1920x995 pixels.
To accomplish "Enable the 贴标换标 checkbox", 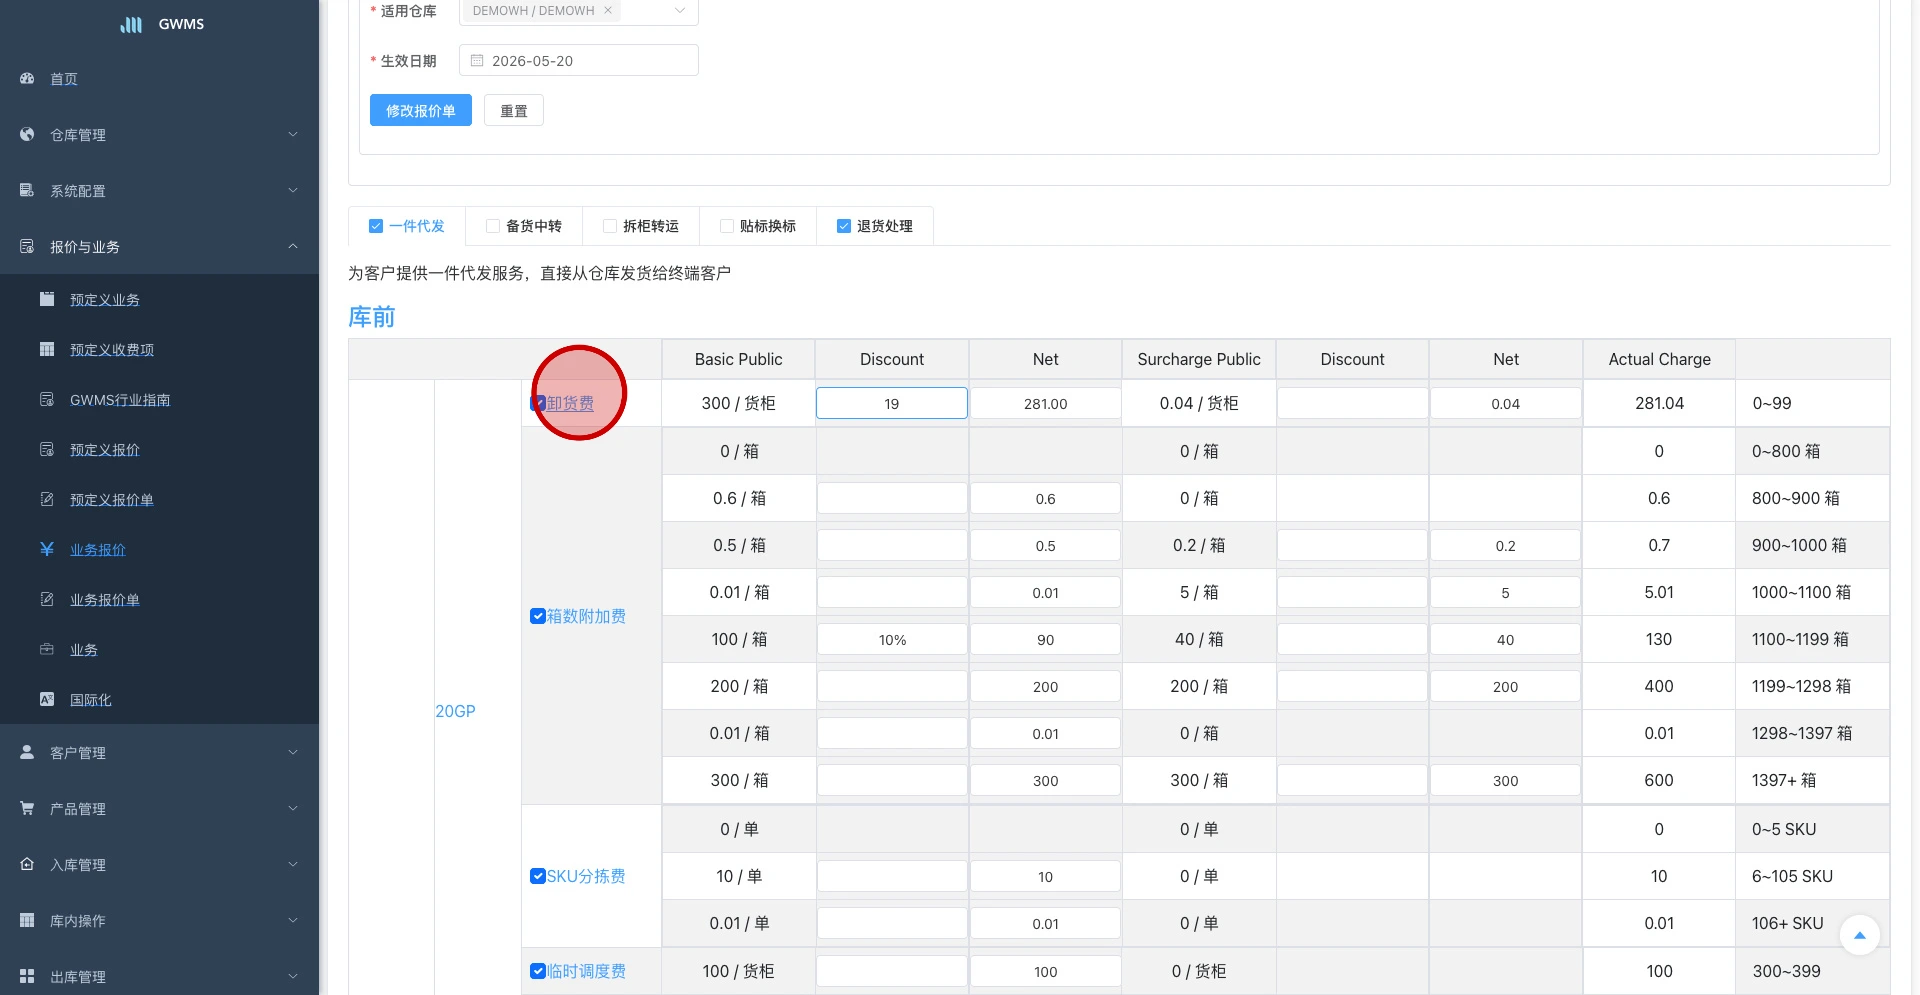I will click(x=727, y=226).
